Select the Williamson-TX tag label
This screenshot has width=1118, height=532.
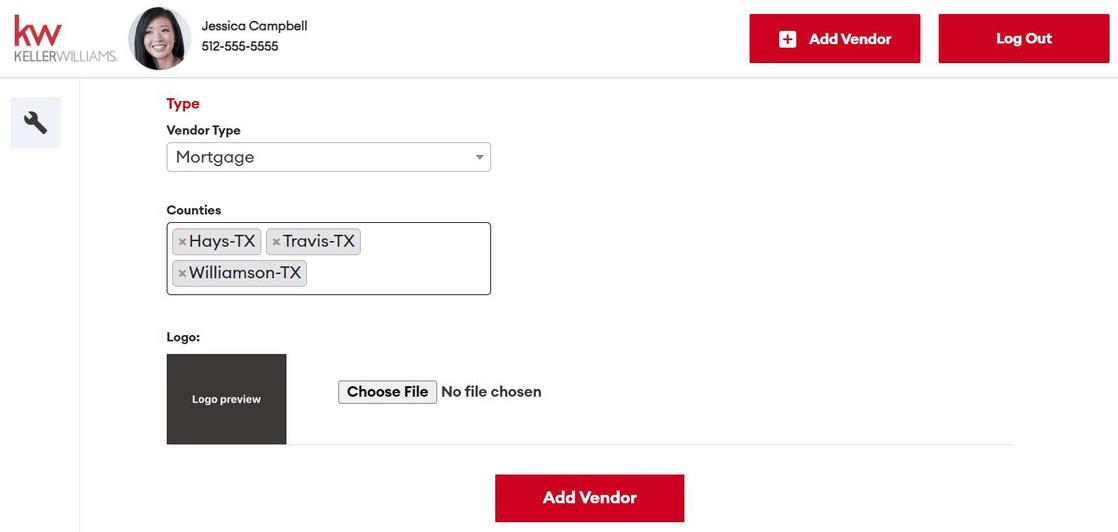click(245, 272)
